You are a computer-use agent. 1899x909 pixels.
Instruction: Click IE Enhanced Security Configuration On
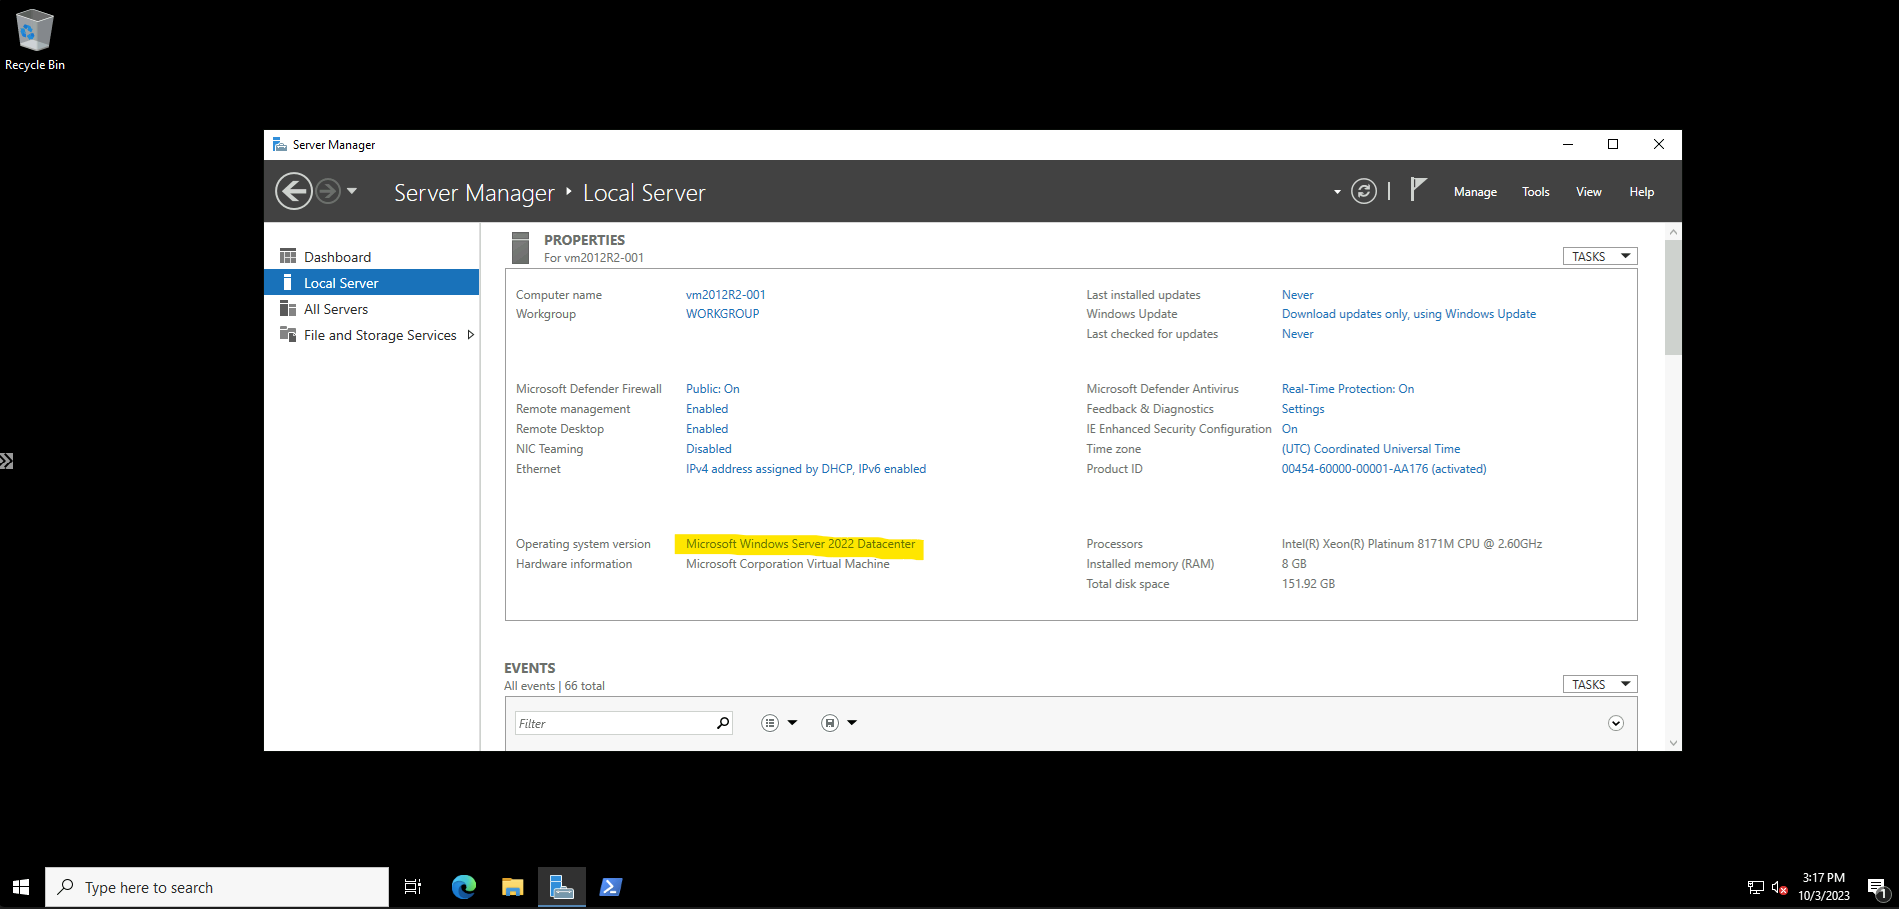pyautogui.click(x=1290, y=429)
